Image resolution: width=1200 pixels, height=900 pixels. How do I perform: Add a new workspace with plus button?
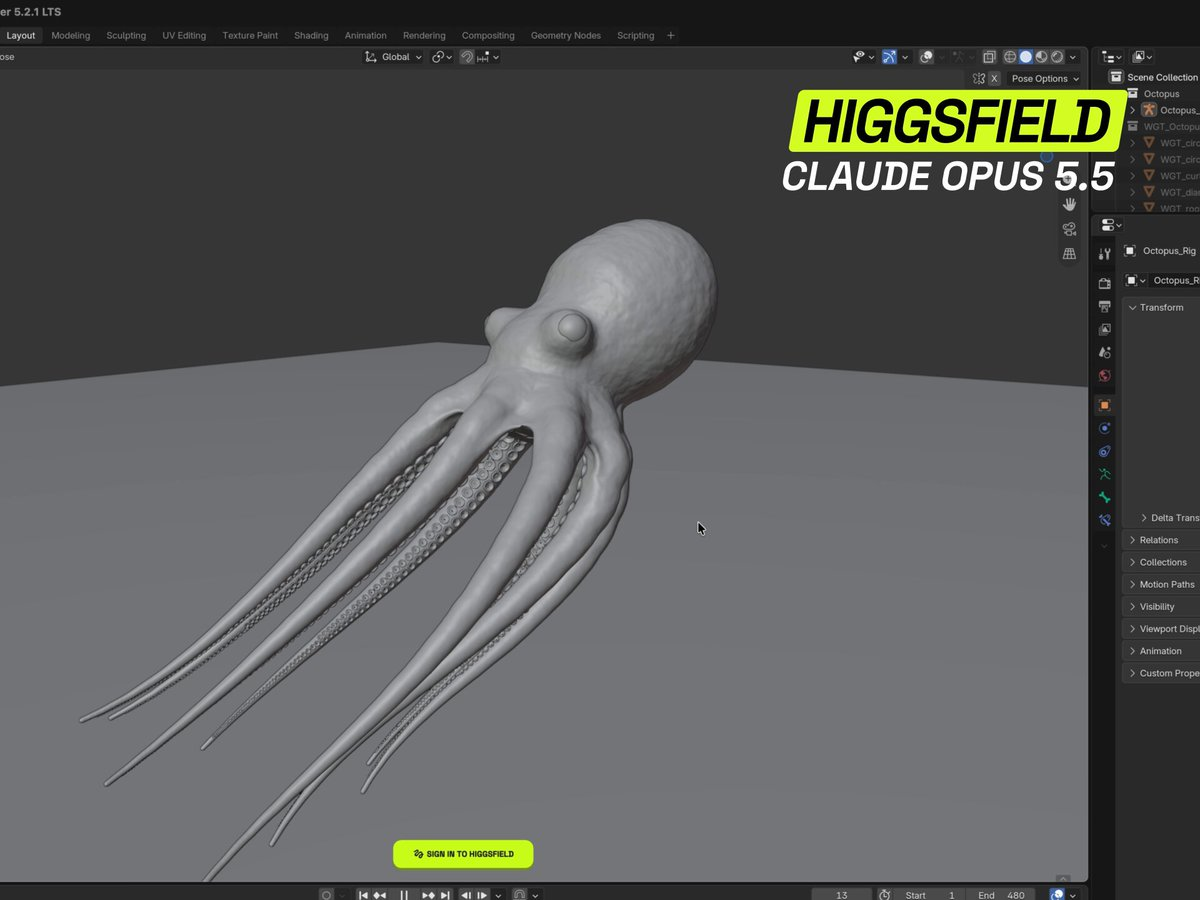coord(670,35)
